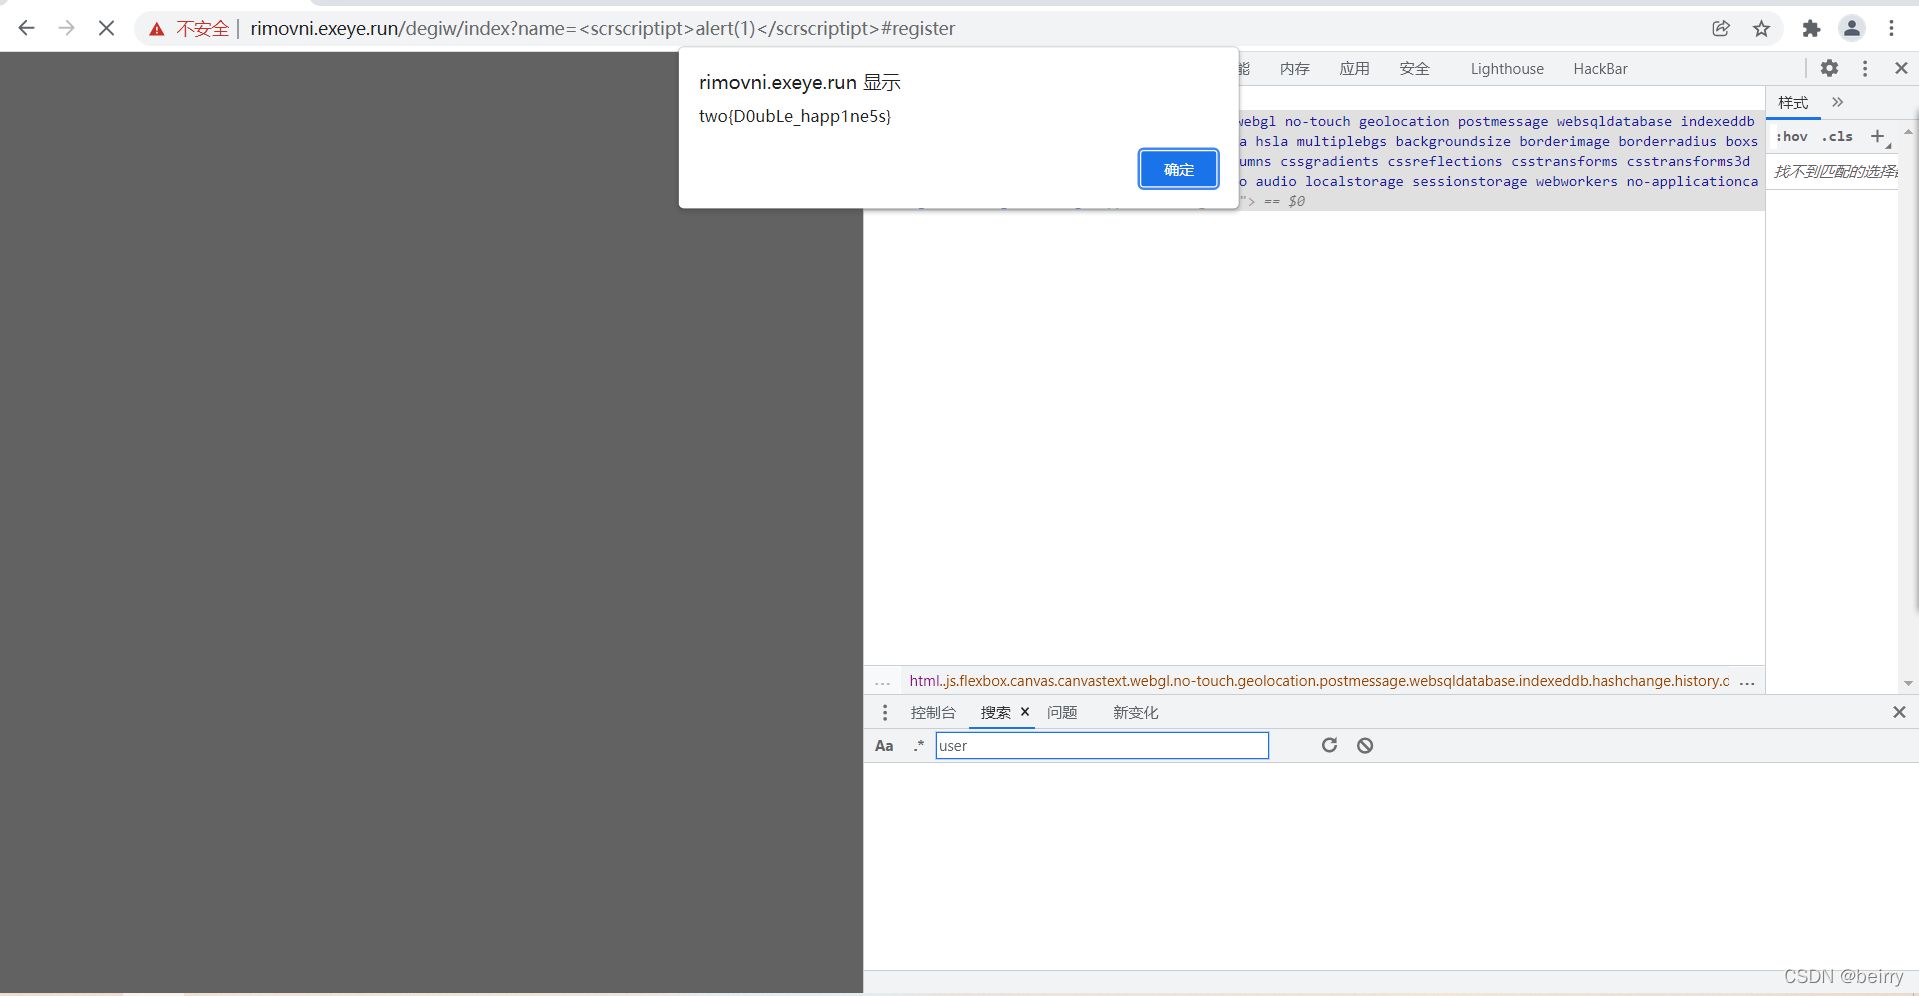1919x996 pixels.
Task: Open the 问题 drawer tab
Action: [x=1062, y=712]
